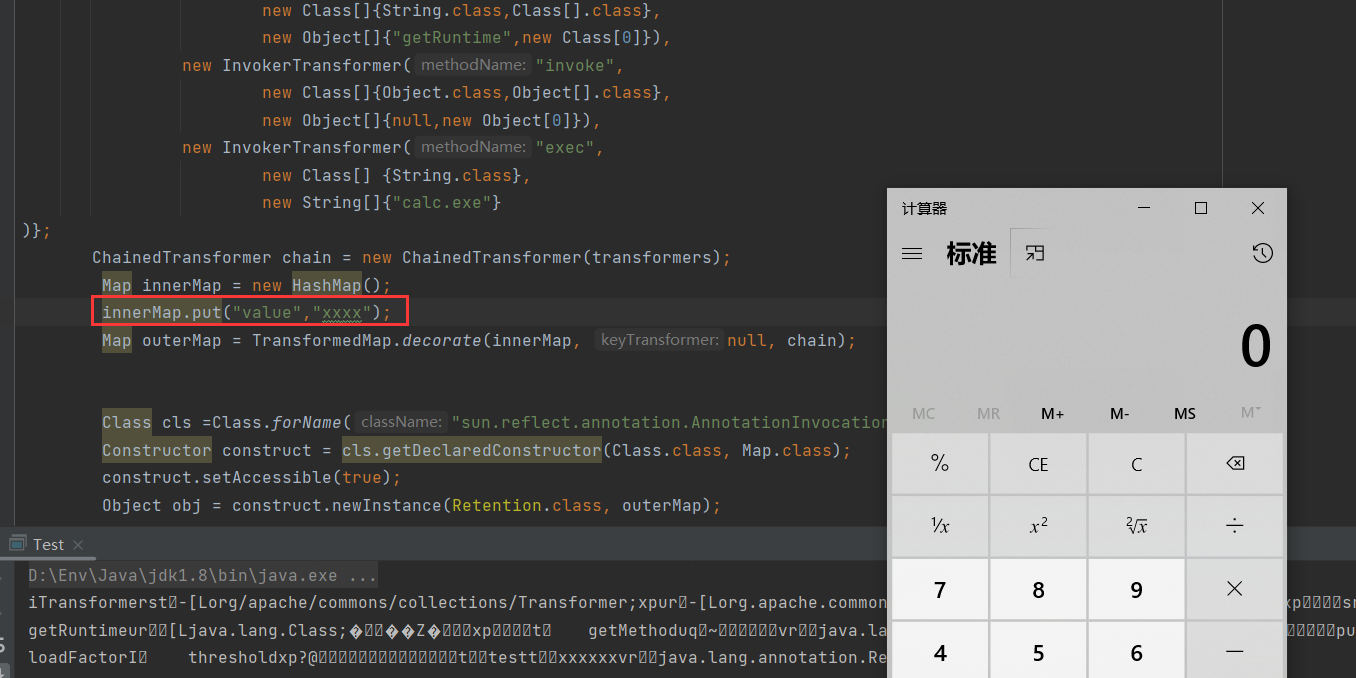Click the className: parameter hint
The height and width of the screenshot is (678, 1356).
(402, 423)
